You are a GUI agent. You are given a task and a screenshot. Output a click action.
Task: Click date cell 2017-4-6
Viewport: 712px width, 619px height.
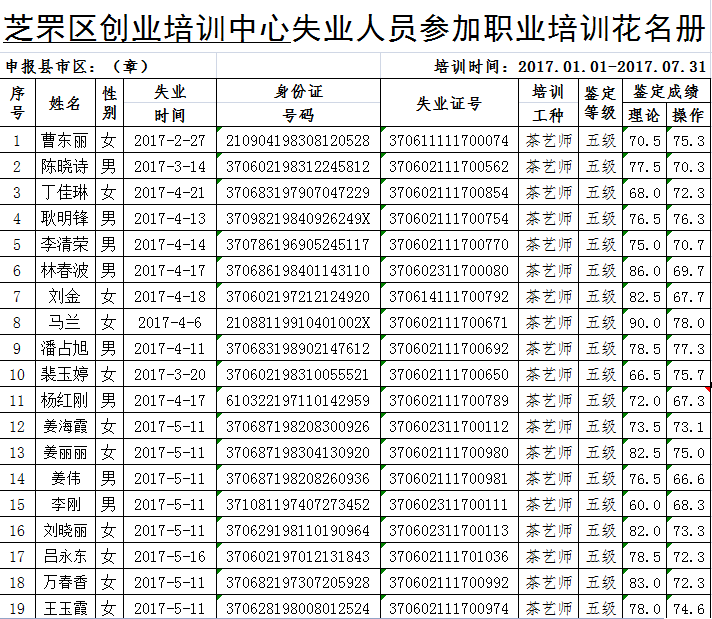pos(170,322)
